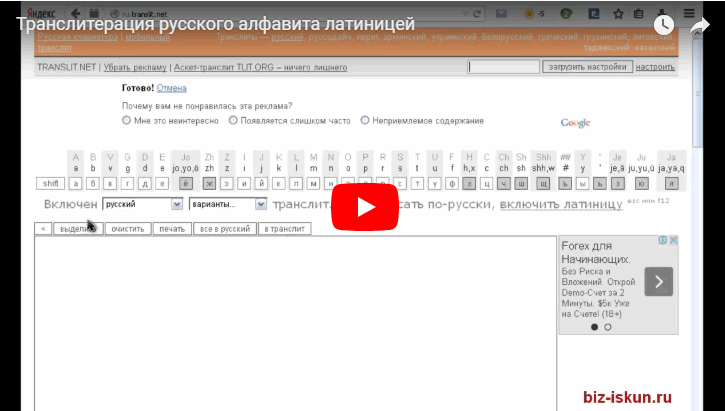Open the настроить link
The image size is (725, 411).
point(655,67)
